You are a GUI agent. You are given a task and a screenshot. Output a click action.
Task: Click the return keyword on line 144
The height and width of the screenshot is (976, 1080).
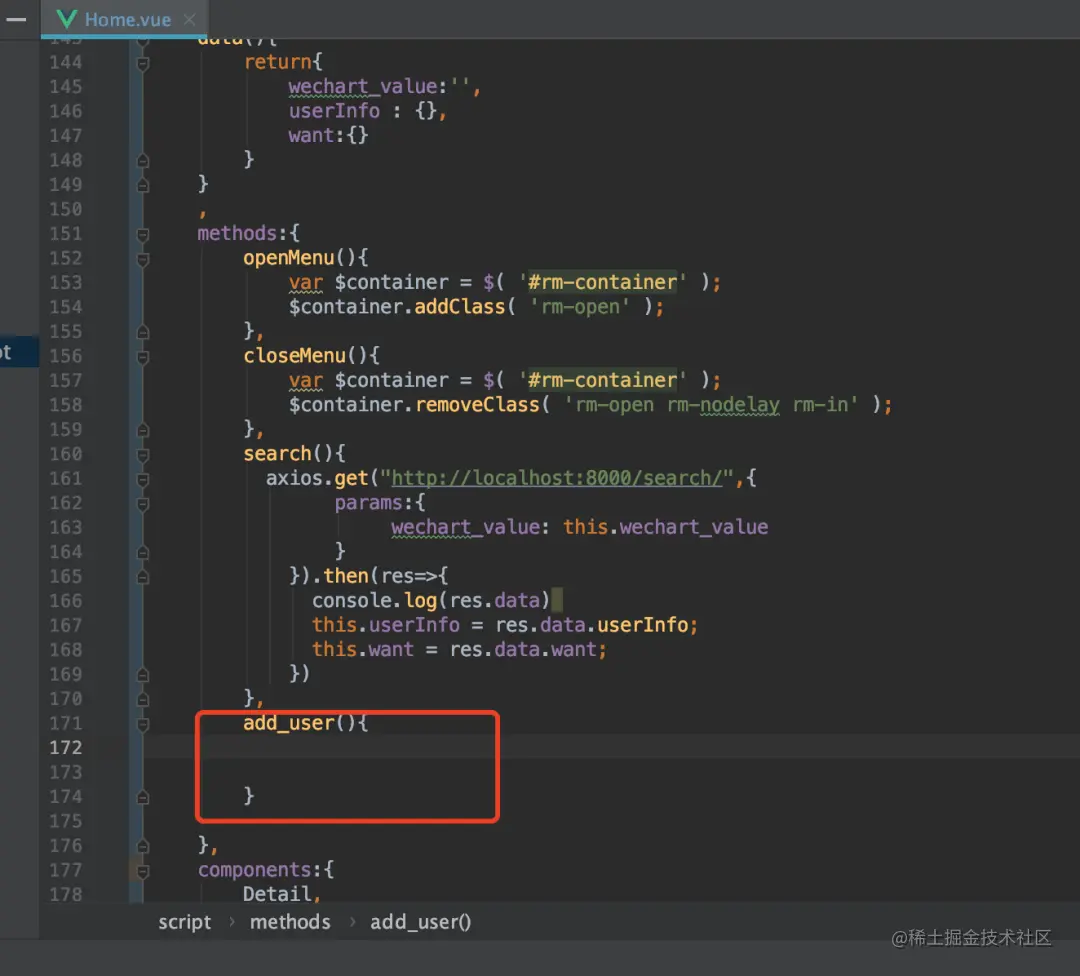(277, 61)
